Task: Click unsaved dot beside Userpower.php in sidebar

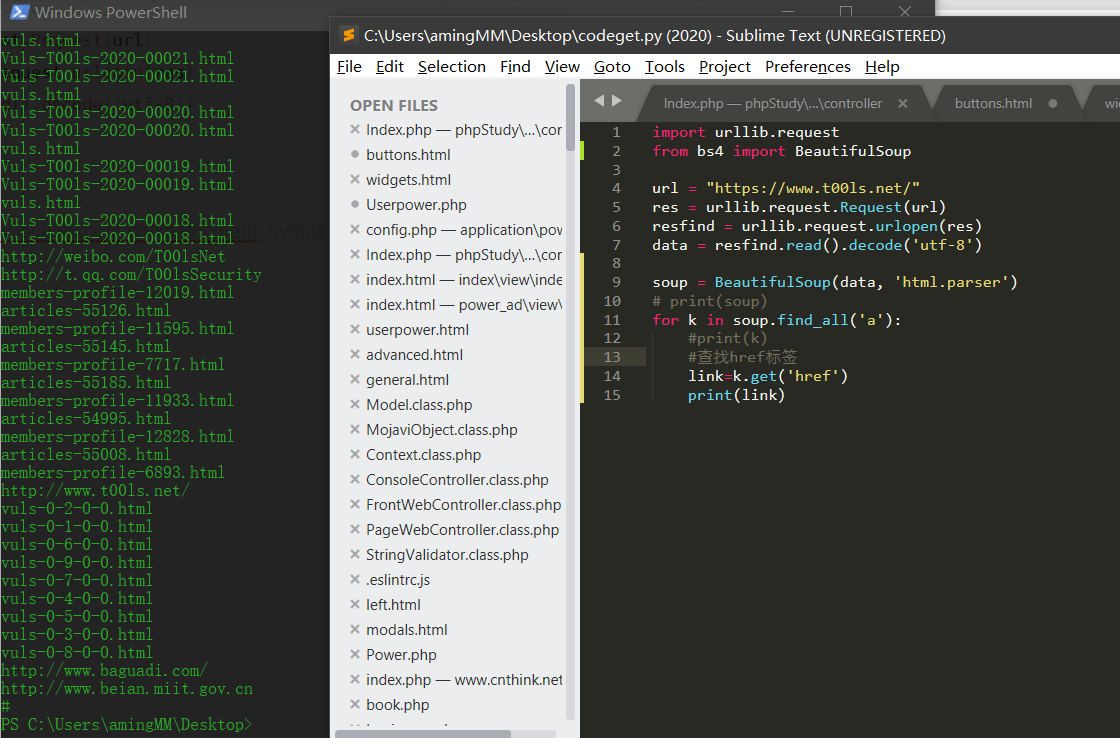Action: coord(355,204)
